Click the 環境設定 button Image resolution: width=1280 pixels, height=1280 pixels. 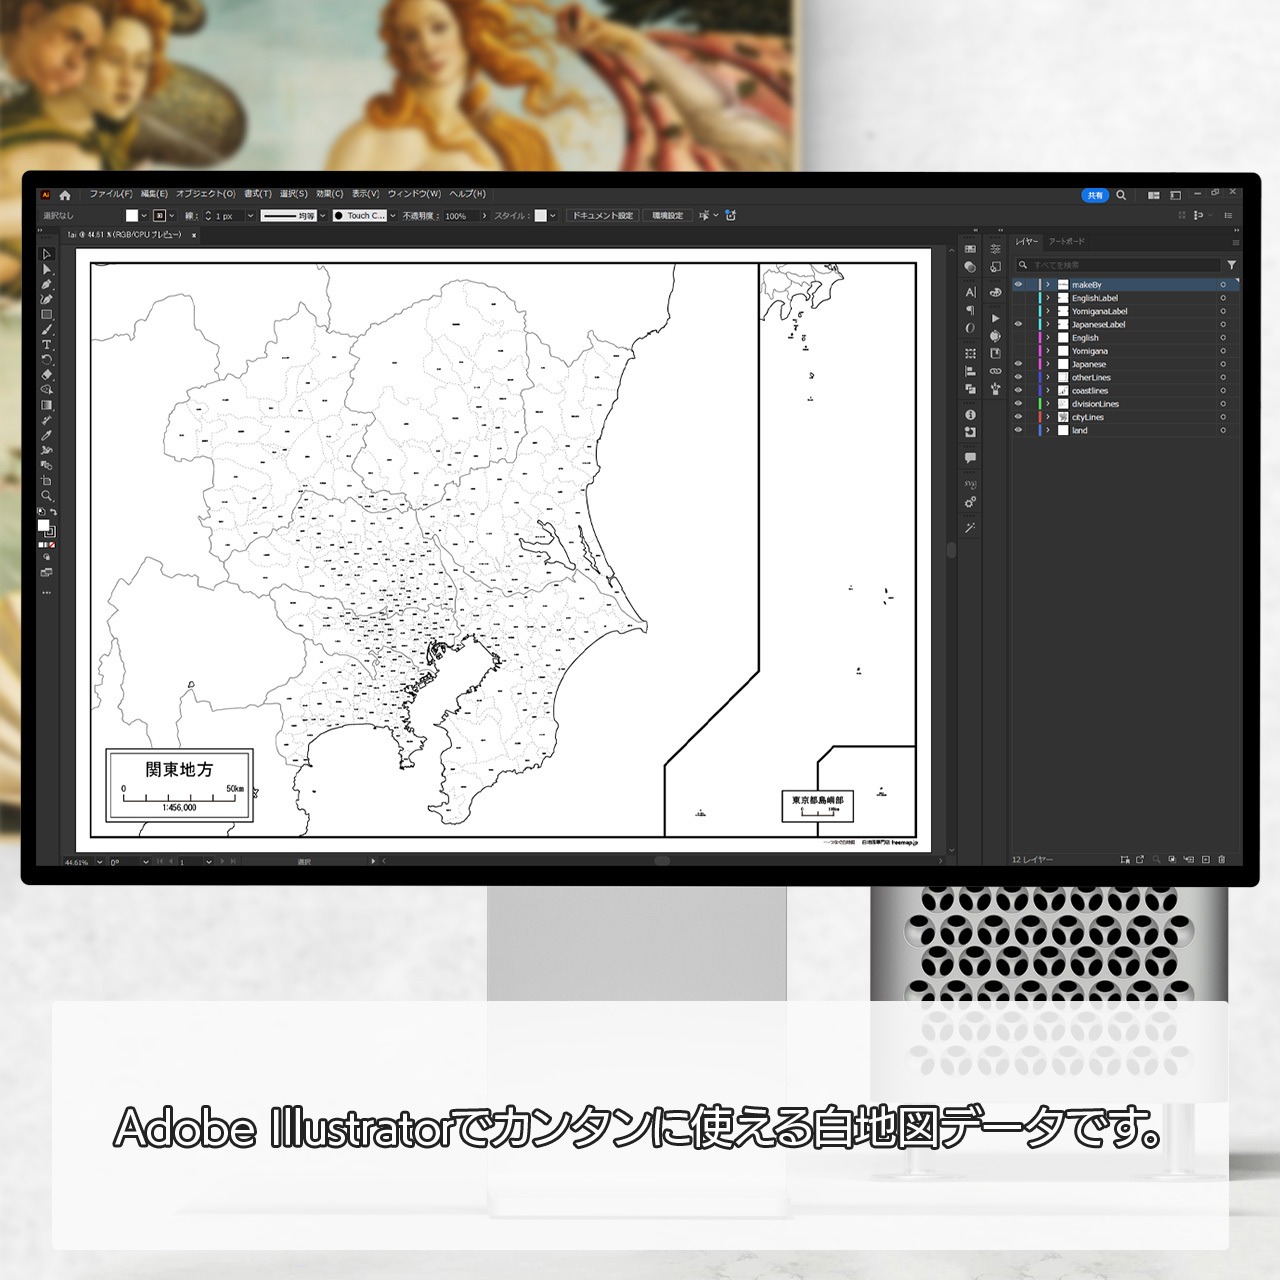click(668, 216)
